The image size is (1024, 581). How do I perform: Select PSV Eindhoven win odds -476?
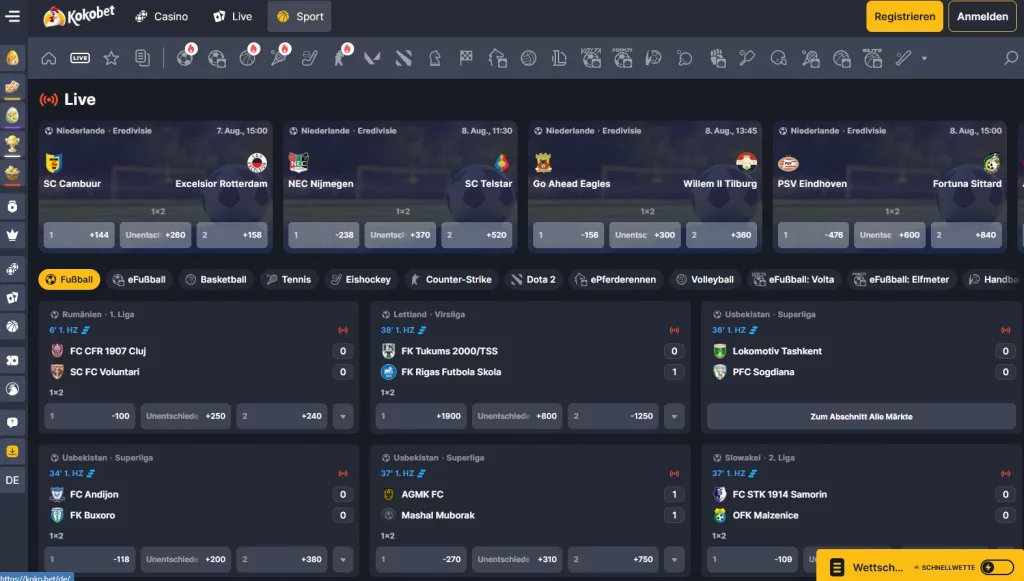[x=812, y=235]
